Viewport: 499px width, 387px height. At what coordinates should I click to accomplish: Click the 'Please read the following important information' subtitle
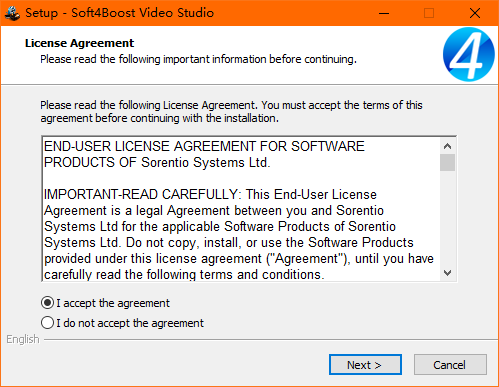(x=198, y=59)
